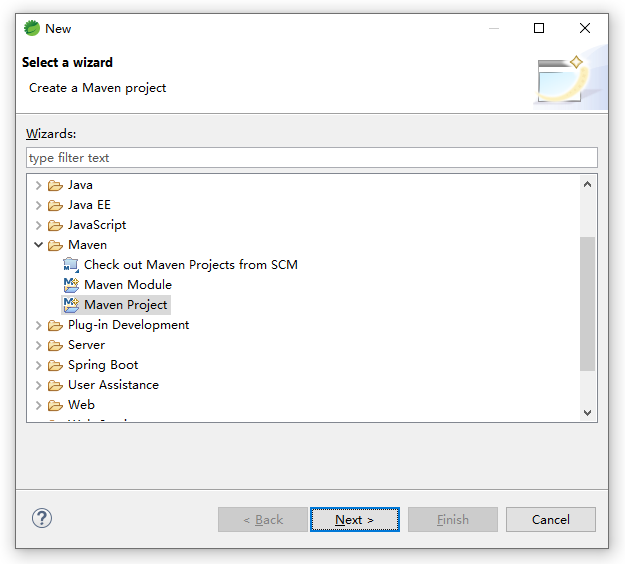Image resolution: width=625 pixels, height=564 pixels.
Task: Expand the JavaScript category
Action: coord(39,225)
